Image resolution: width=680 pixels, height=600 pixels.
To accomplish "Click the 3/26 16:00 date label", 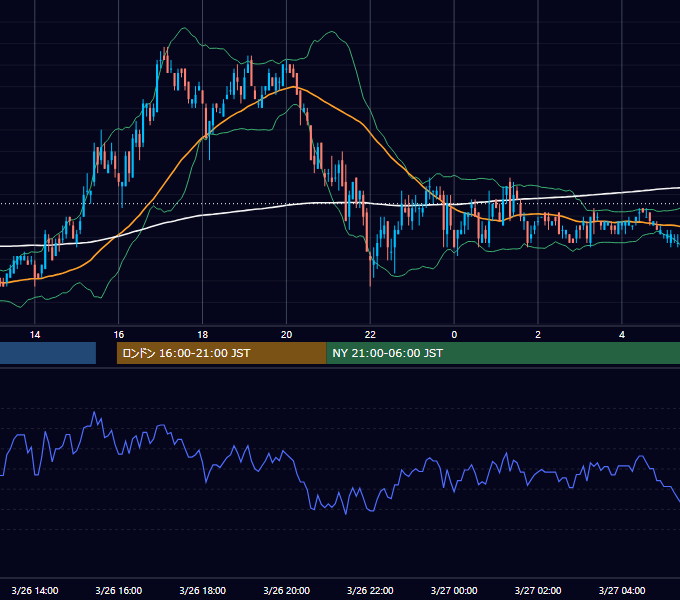I will [x=118, y=590].
